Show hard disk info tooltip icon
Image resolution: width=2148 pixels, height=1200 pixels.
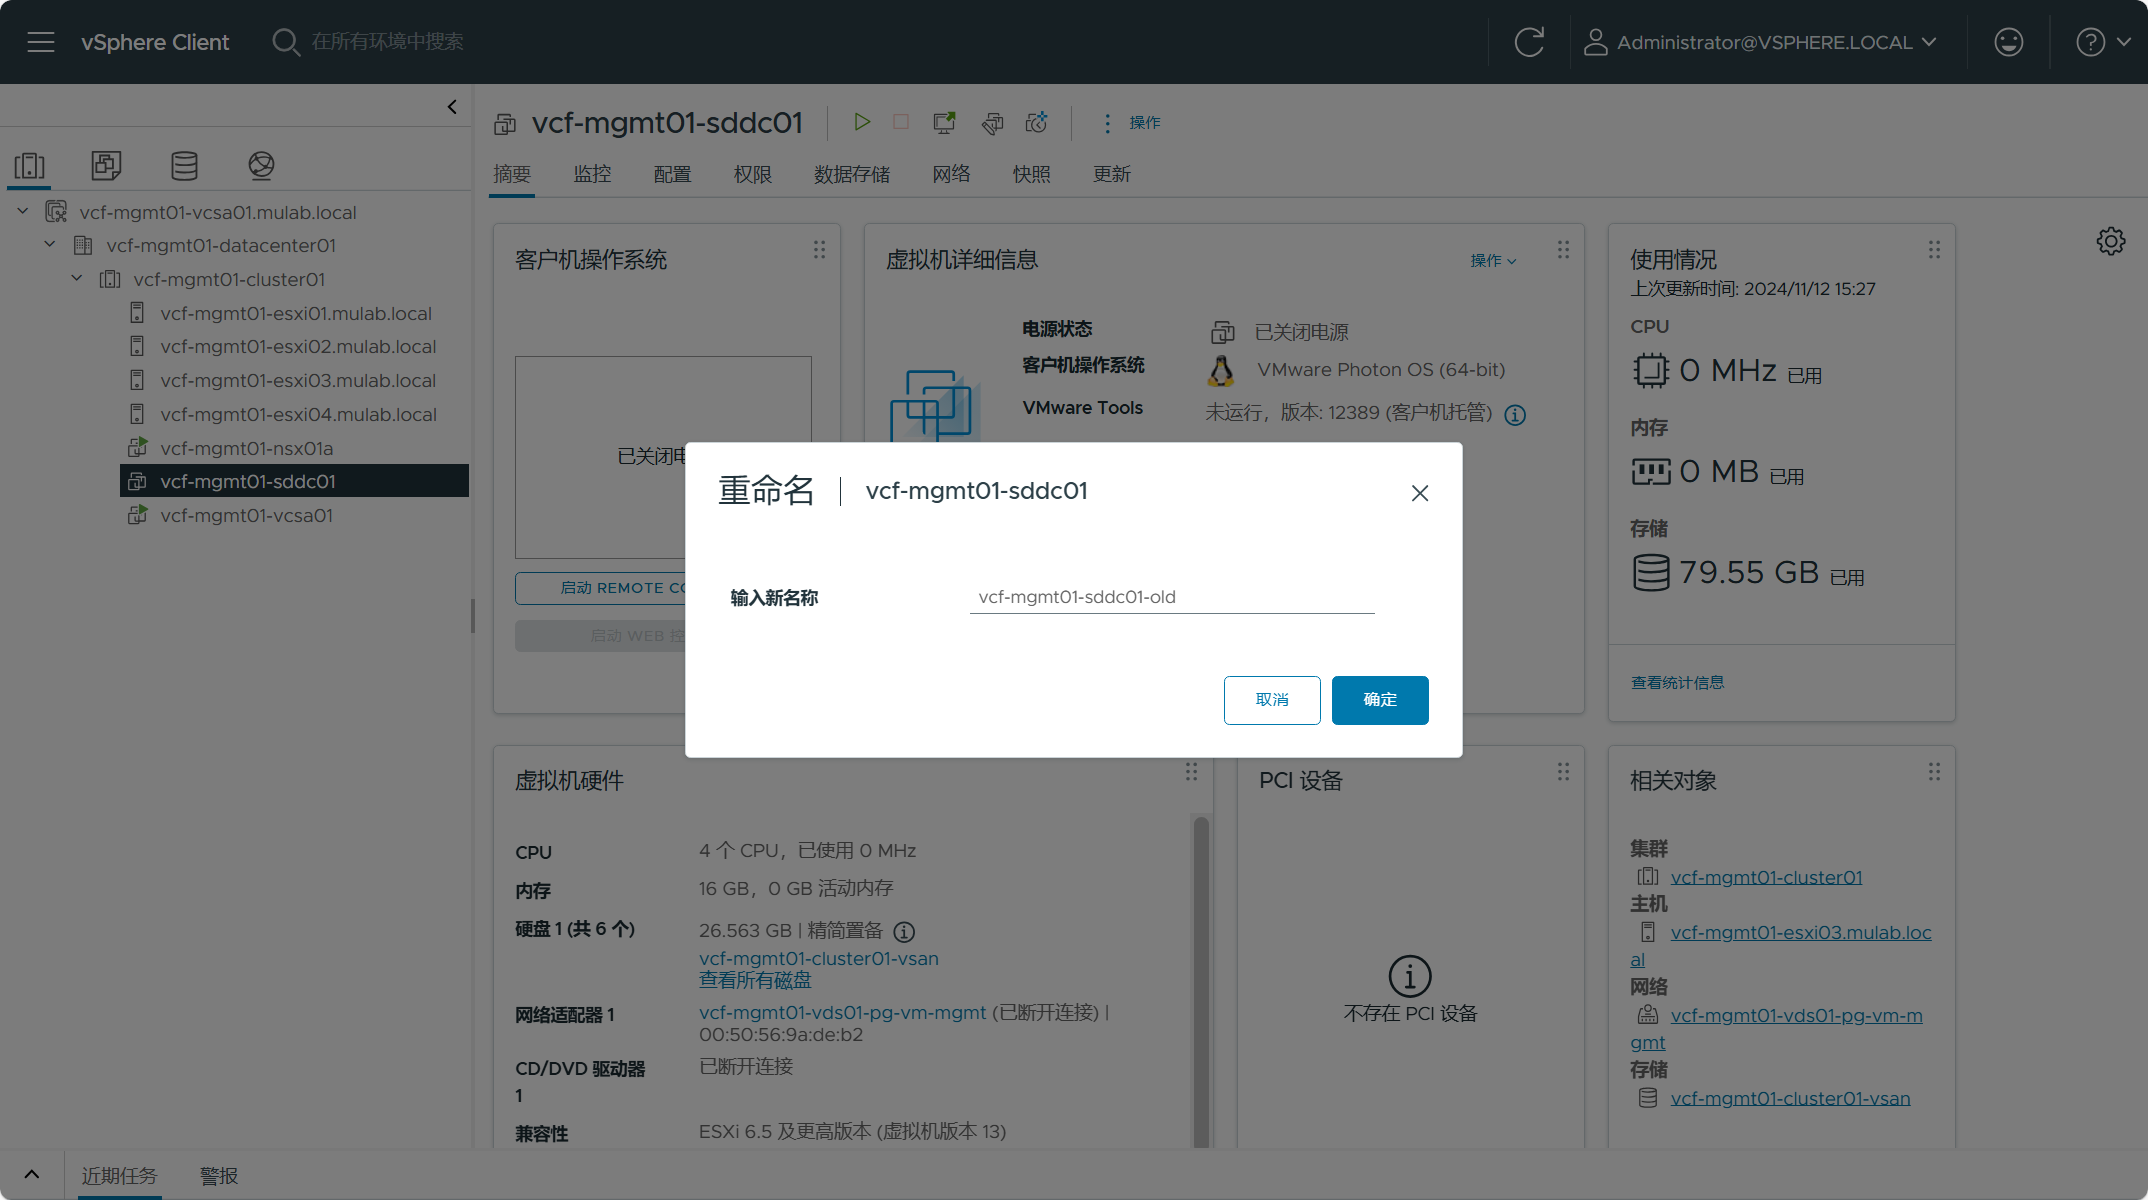click(904, 932)
